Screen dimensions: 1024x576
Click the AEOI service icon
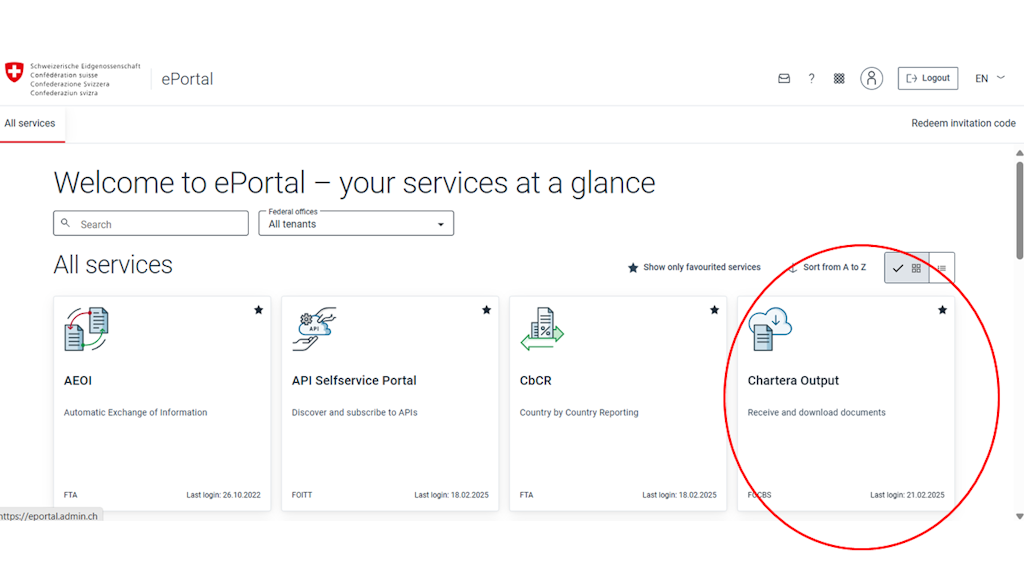click(85, 328)
